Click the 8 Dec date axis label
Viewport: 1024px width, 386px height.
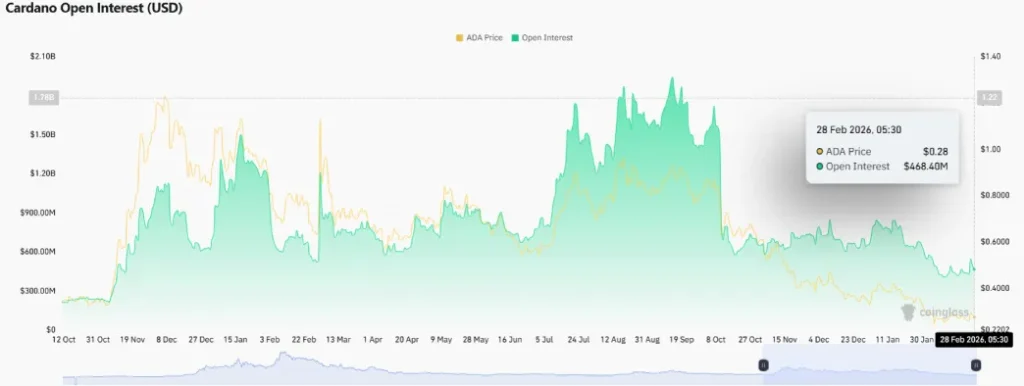(167, 340)
